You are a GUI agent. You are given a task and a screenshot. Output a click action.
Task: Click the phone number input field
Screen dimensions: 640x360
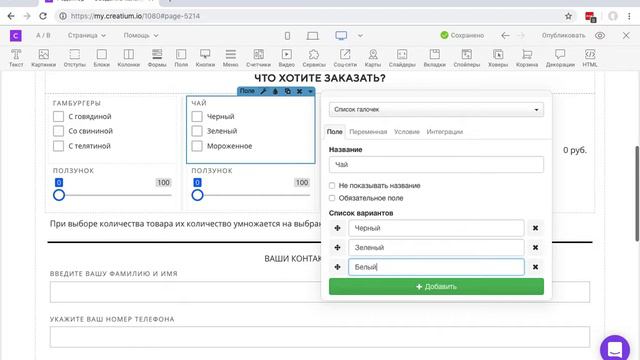pos(320,337)
